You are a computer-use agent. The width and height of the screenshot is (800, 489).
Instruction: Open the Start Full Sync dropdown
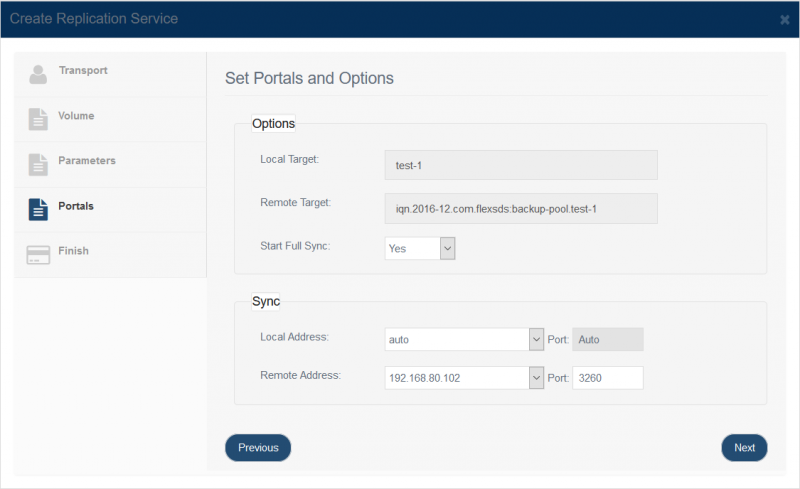click(x=420, y=249)
